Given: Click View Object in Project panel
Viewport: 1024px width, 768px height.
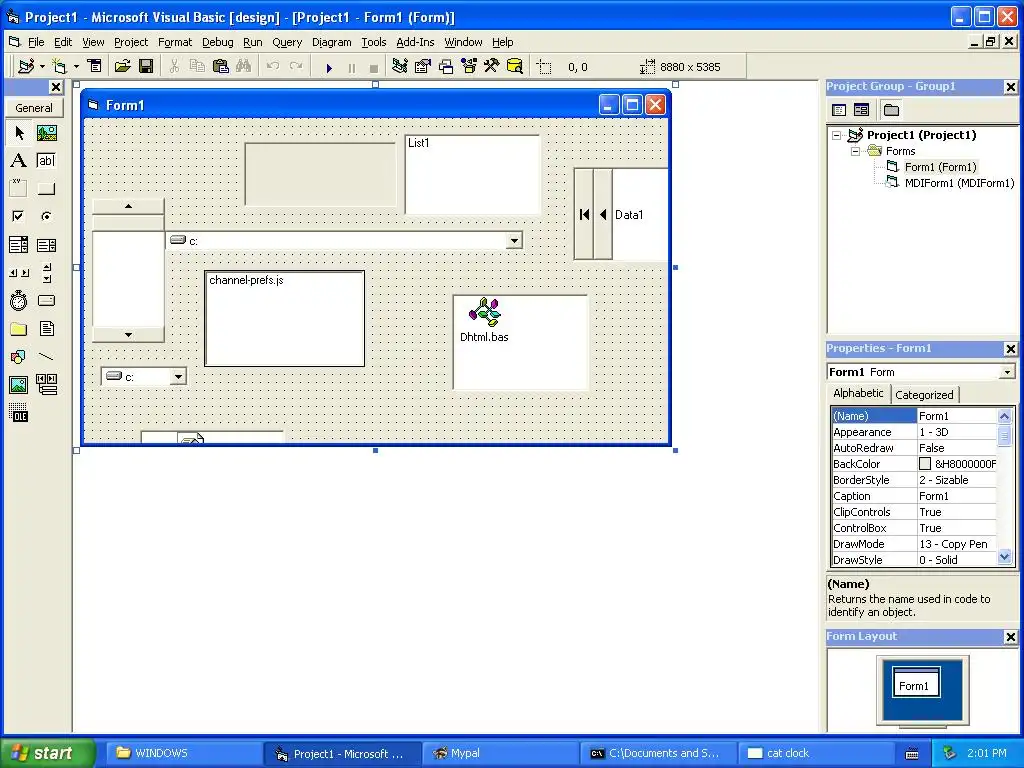Looking at the screenshot, I should pyautogui.click(x=861, y=110).
